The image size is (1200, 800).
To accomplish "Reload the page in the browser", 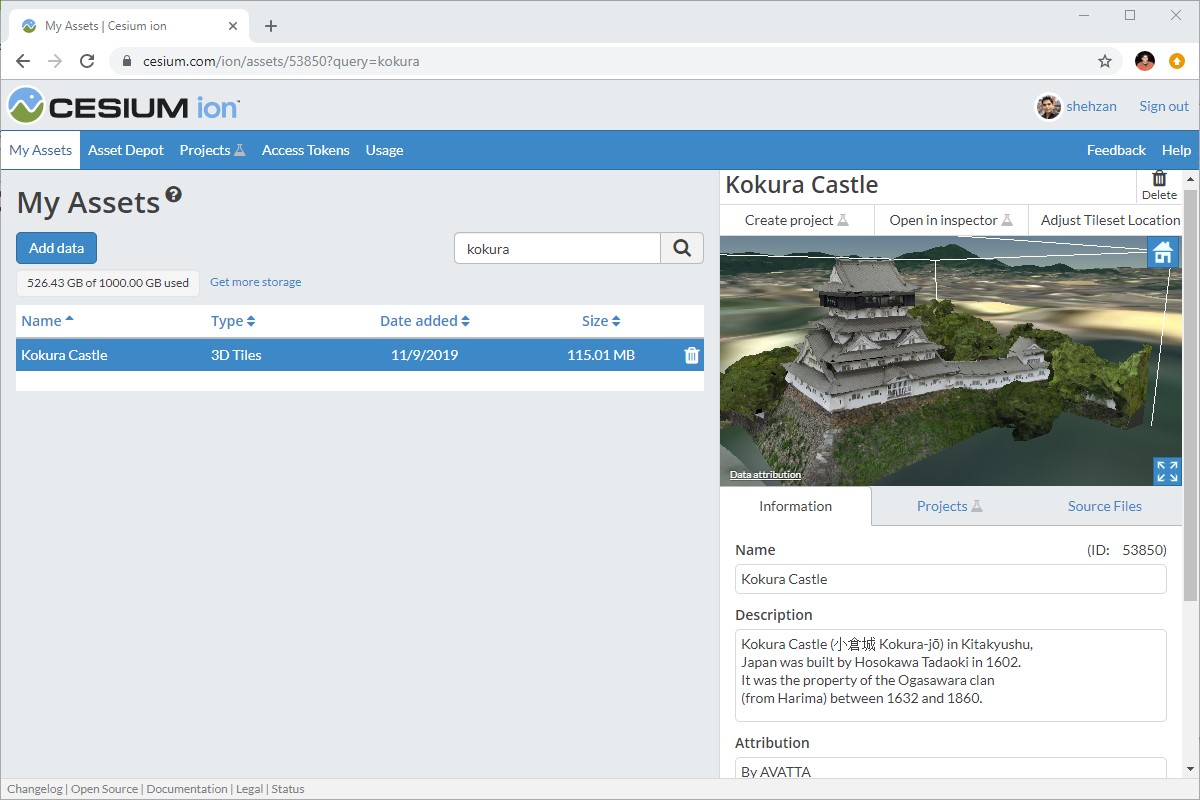I will click(x=87, y=61).
